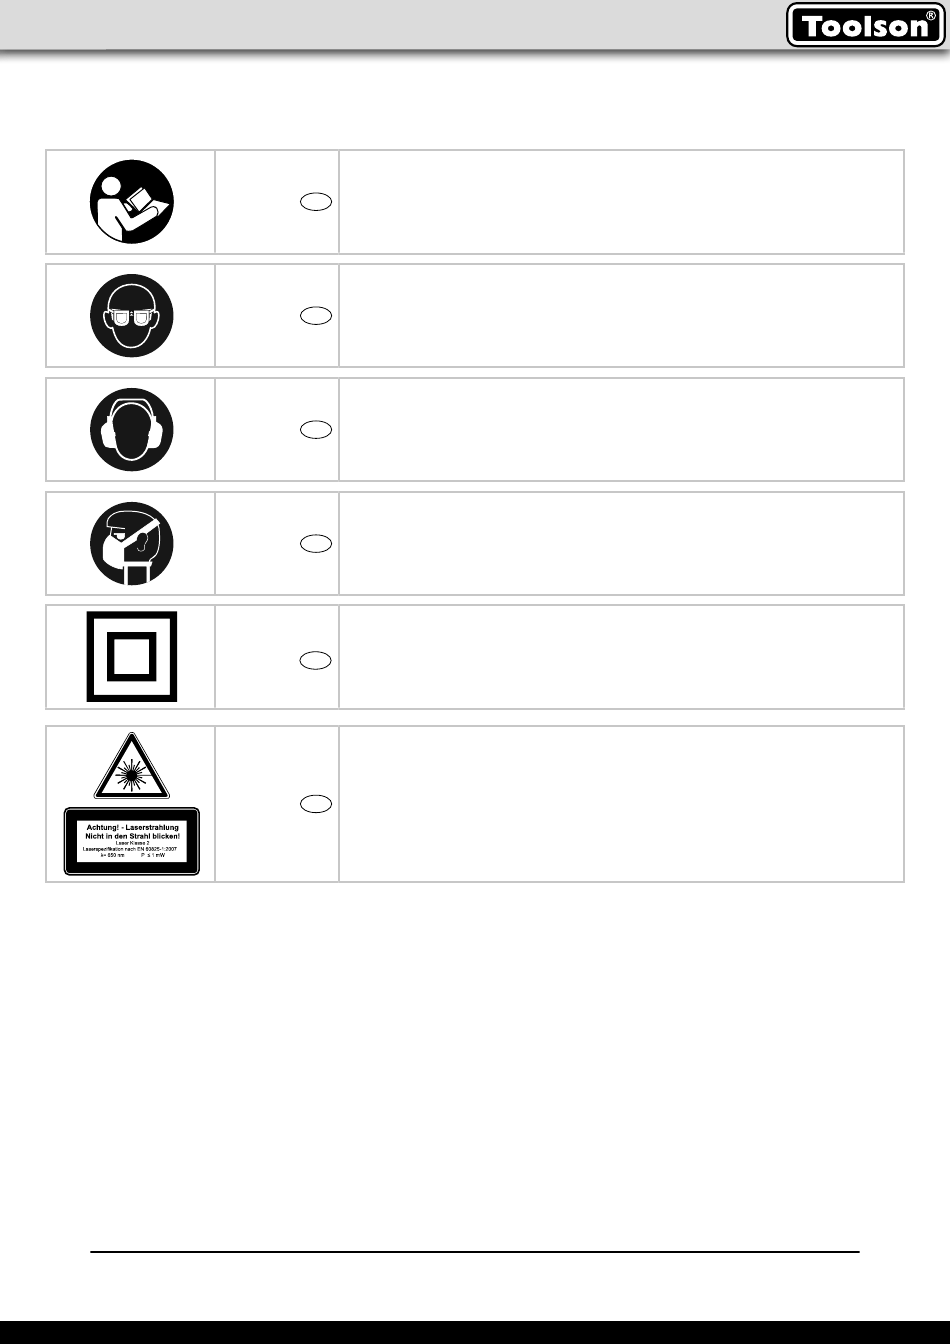
Task: Click the oval marker beside the dust mask symbol
Action: point(315,543)
